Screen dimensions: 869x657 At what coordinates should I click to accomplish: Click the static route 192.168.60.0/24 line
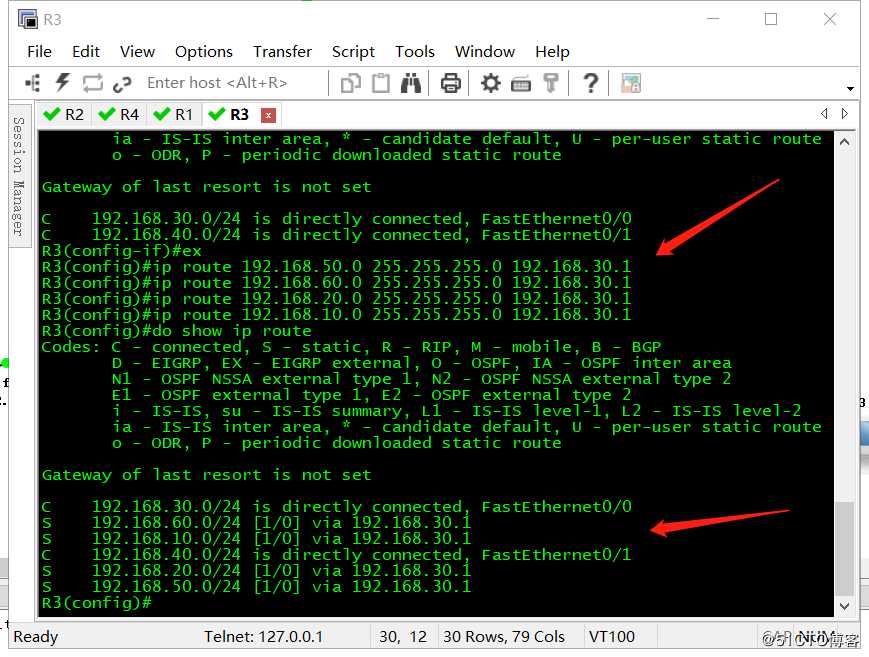256,522
